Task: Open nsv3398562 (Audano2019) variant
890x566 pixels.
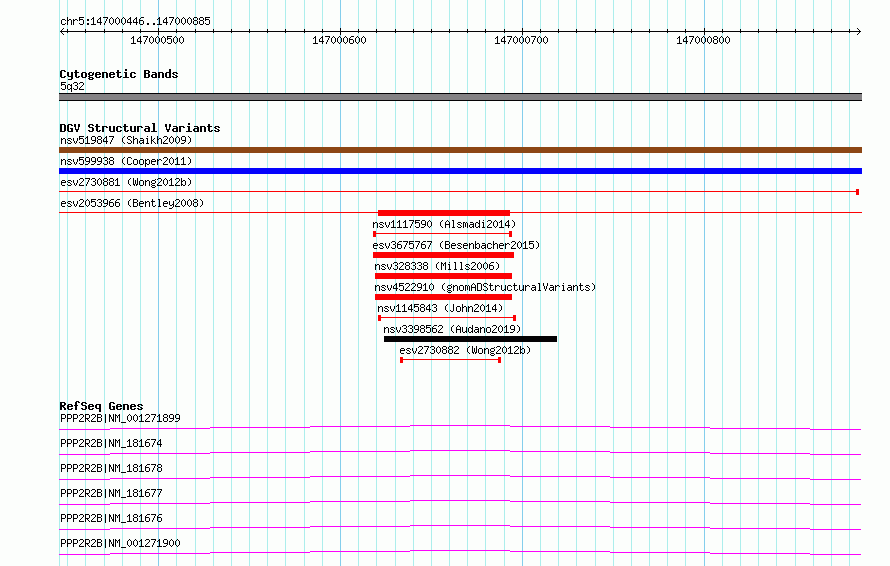Action: (x=452, y=329)
